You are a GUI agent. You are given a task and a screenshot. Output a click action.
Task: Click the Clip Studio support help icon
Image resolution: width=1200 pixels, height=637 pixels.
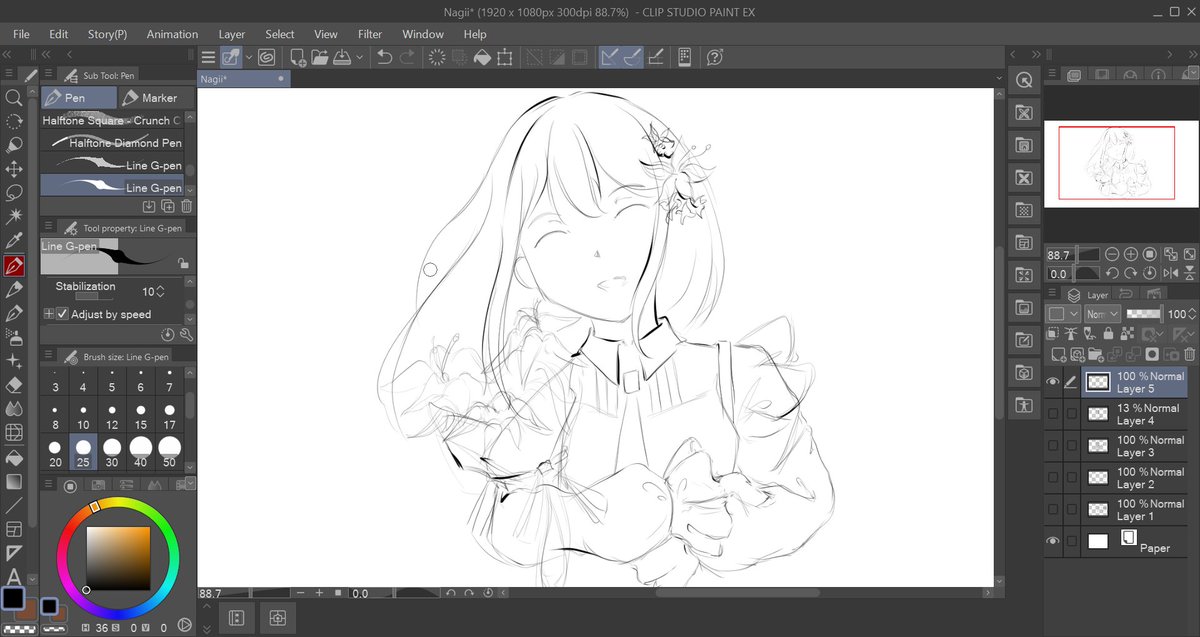[x=714, y=58]
